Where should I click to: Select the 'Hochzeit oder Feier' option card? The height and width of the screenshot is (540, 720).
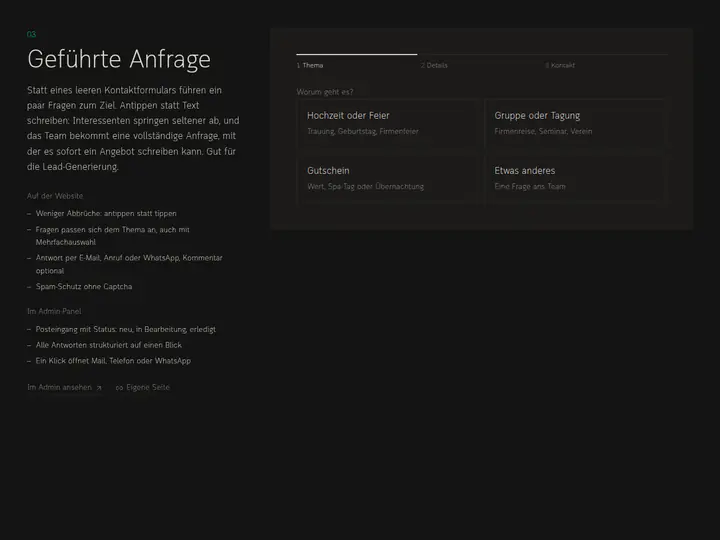[388, 123]
